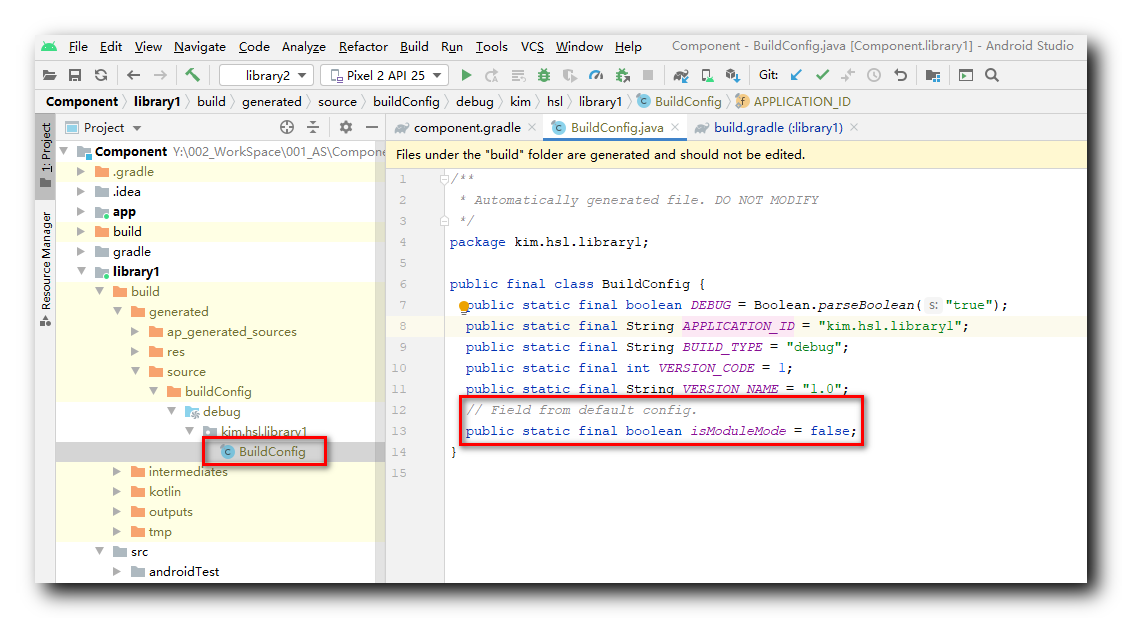Navigate Back using the left arrow icon
Screen dimensions: 1122x618
(x=133, y=75)
